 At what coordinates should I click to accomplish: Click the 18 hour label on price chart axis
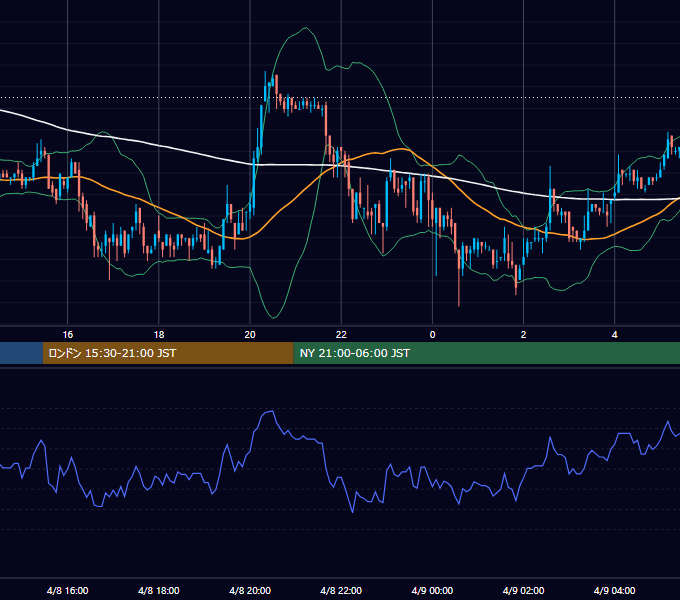tap(159, 335)
